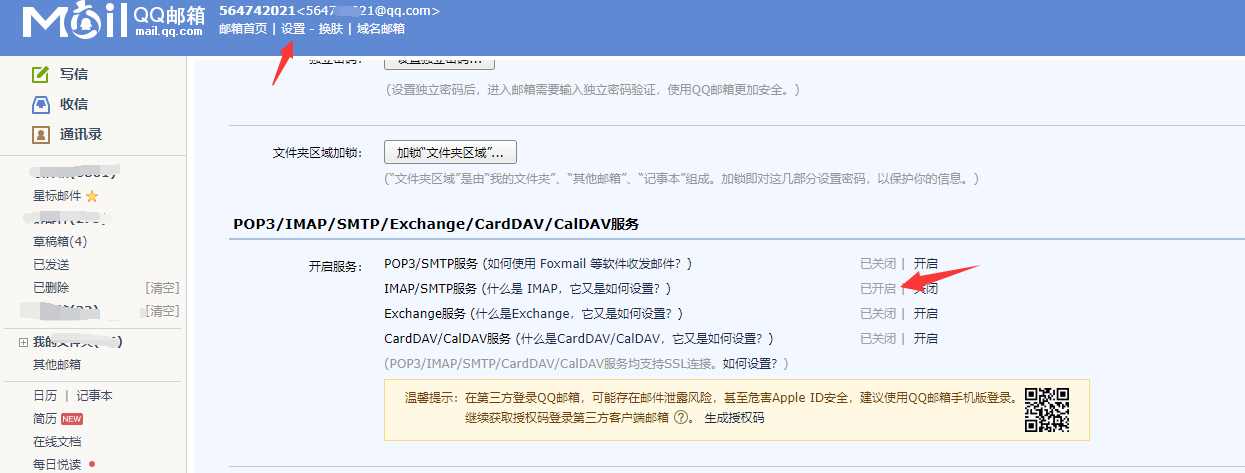Click the 换肤 skin link
The height and width of the screenshot is (473, 1245).
(330, 29)
